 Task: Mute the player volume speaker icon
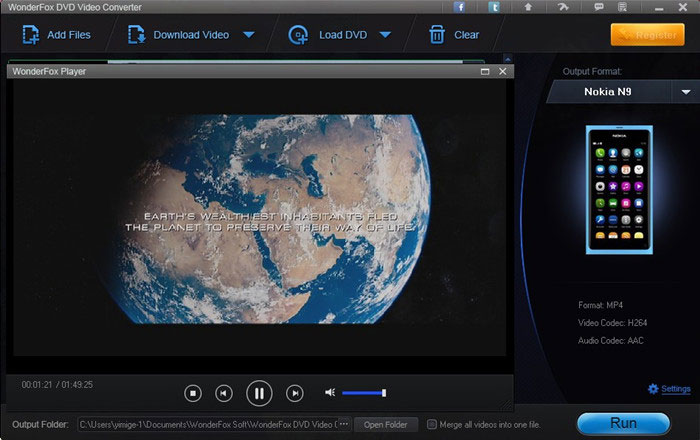(x=330, y=392)
